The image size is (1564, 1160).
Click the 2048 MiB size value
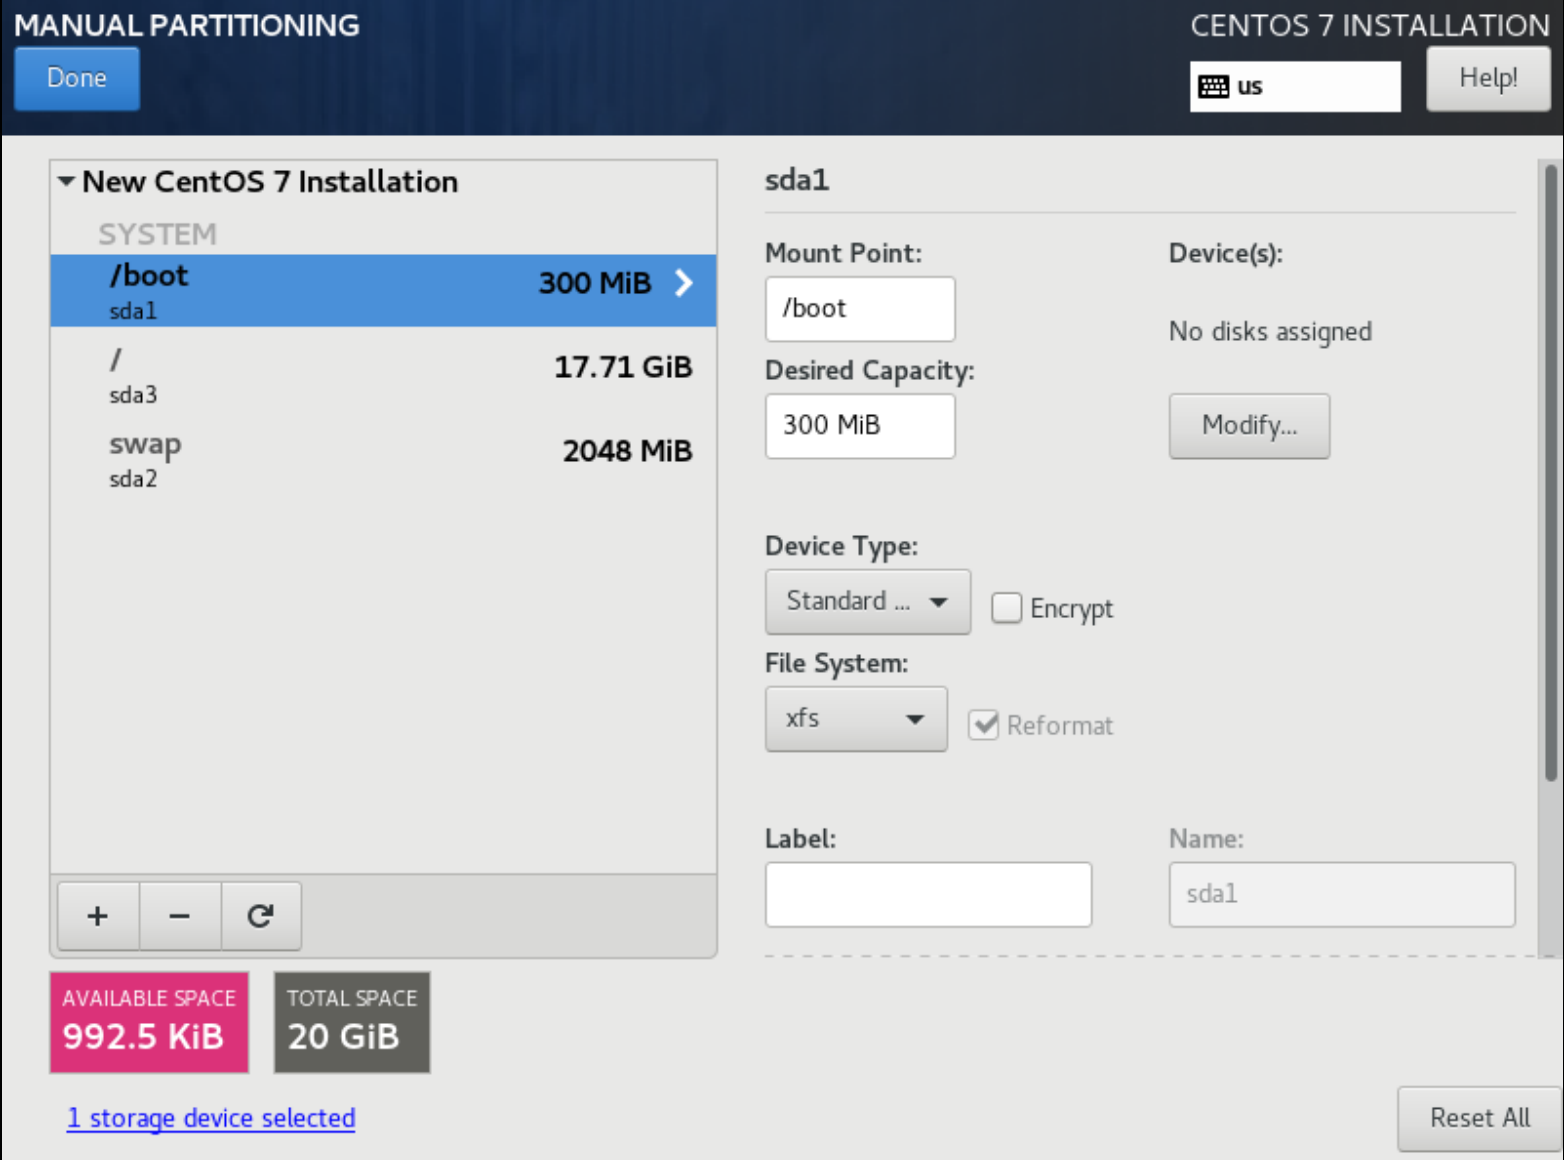click(x=627, y=451)
